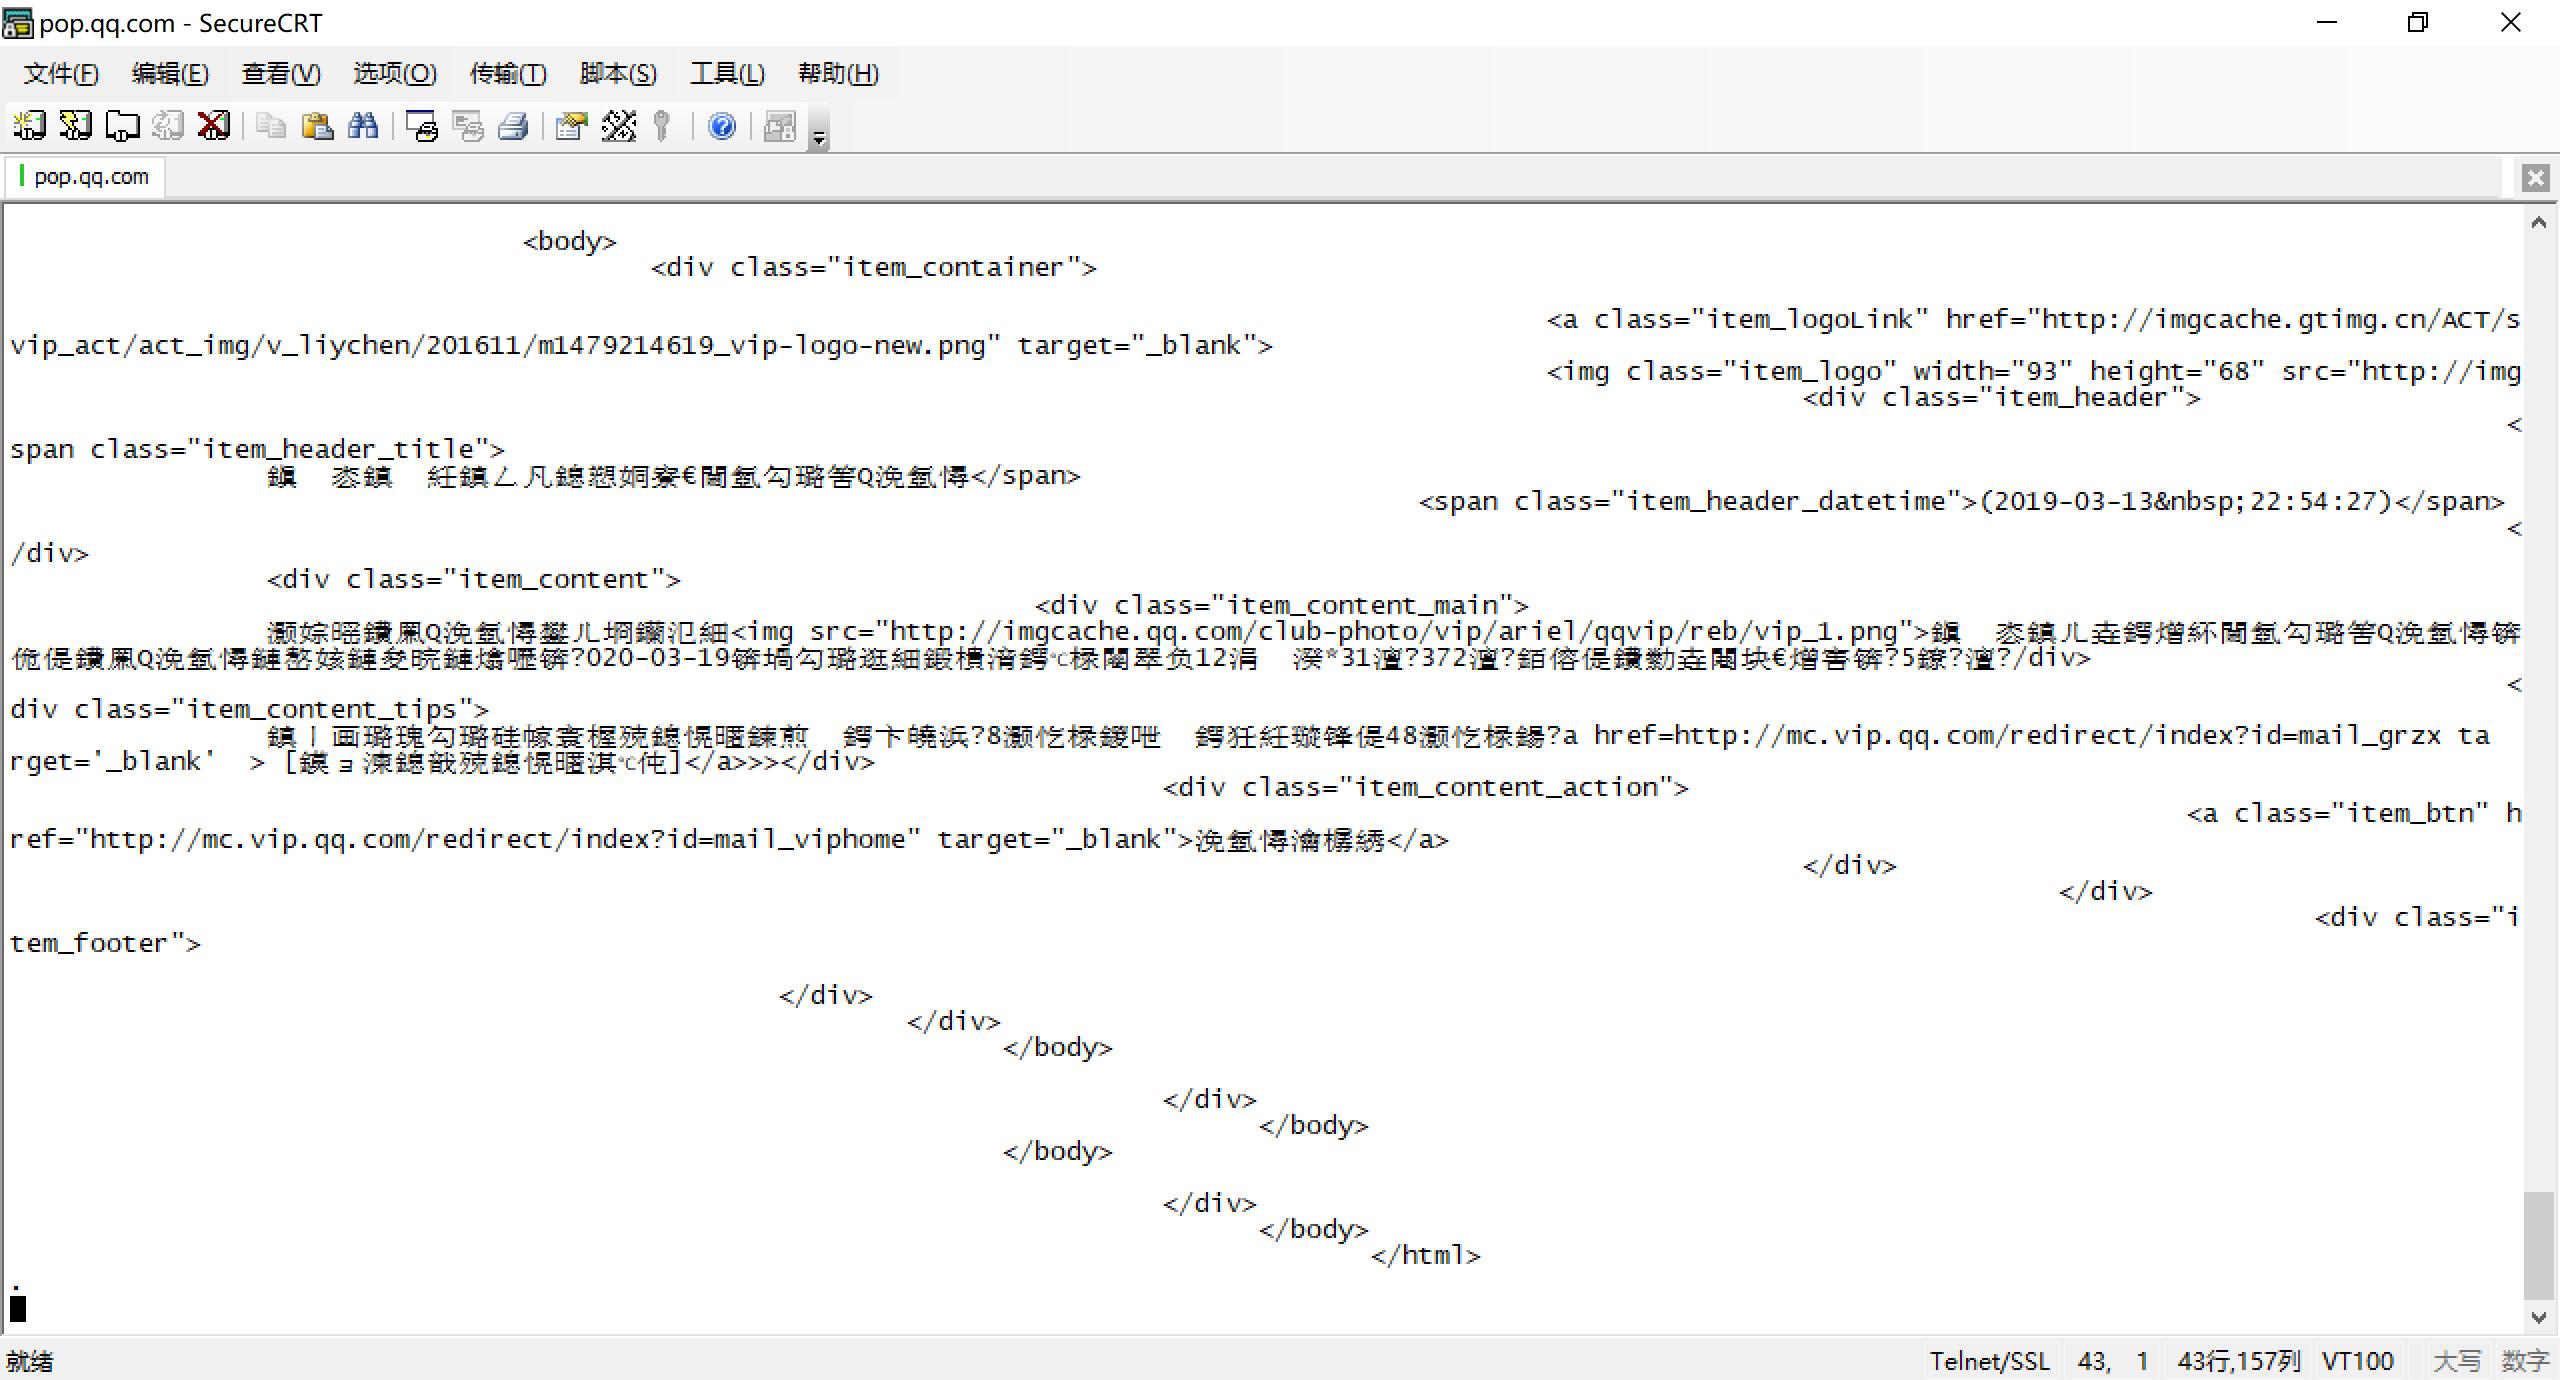The image size is (2560, 1380).
Task: Click the Print Screen icon
Action: coord(422,126)
